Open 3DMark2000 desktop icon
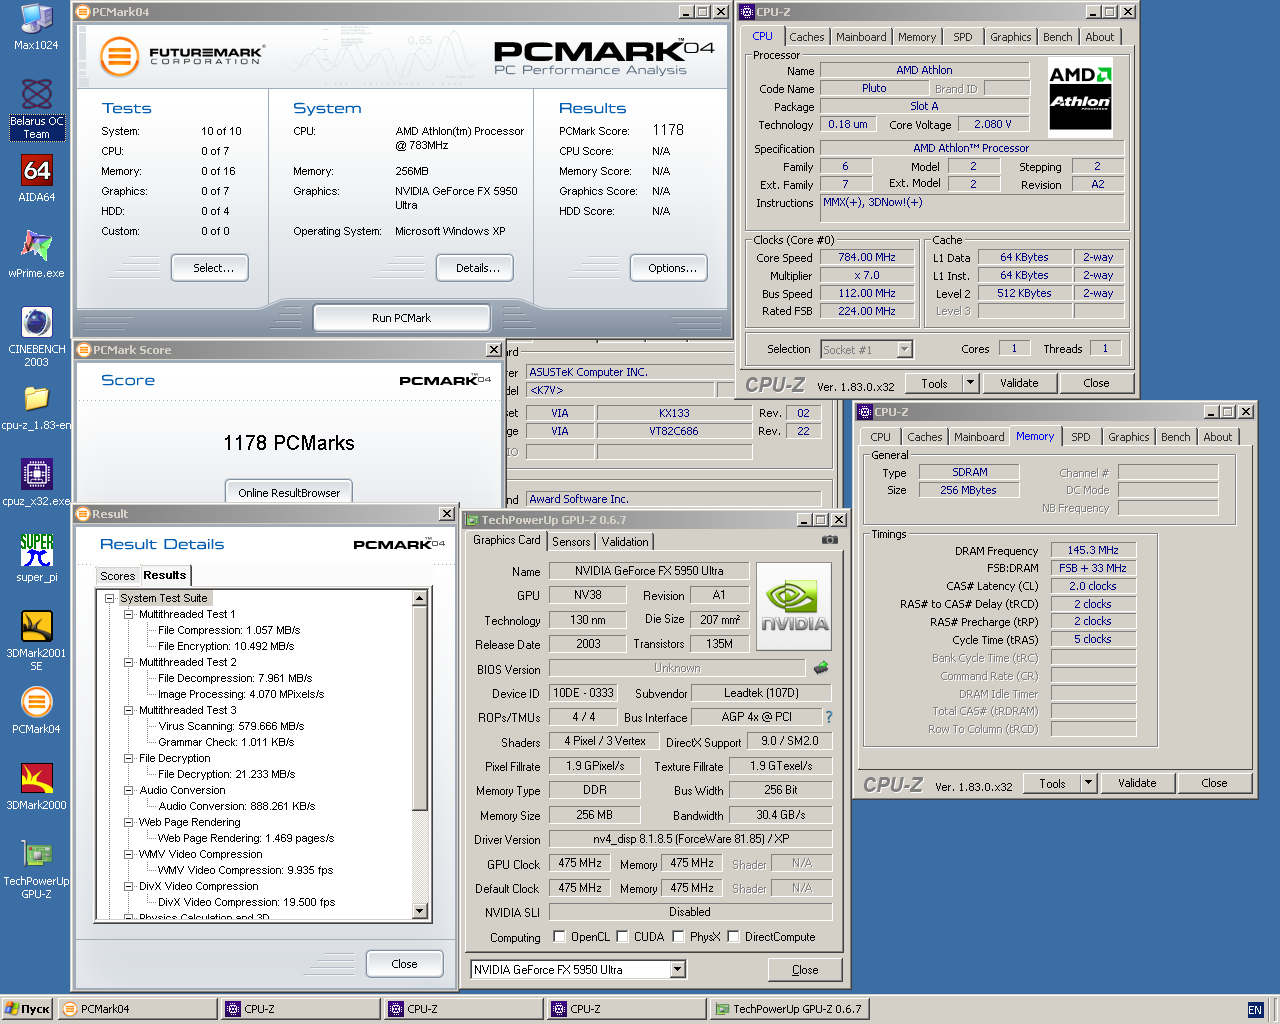 coord(36,787)
